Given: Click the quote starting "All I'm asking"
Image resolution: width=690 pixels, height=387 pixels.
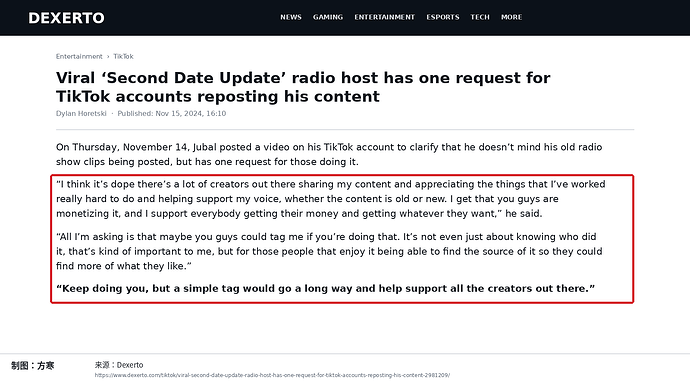Looking at the screenshot, I should coord(329,251).
